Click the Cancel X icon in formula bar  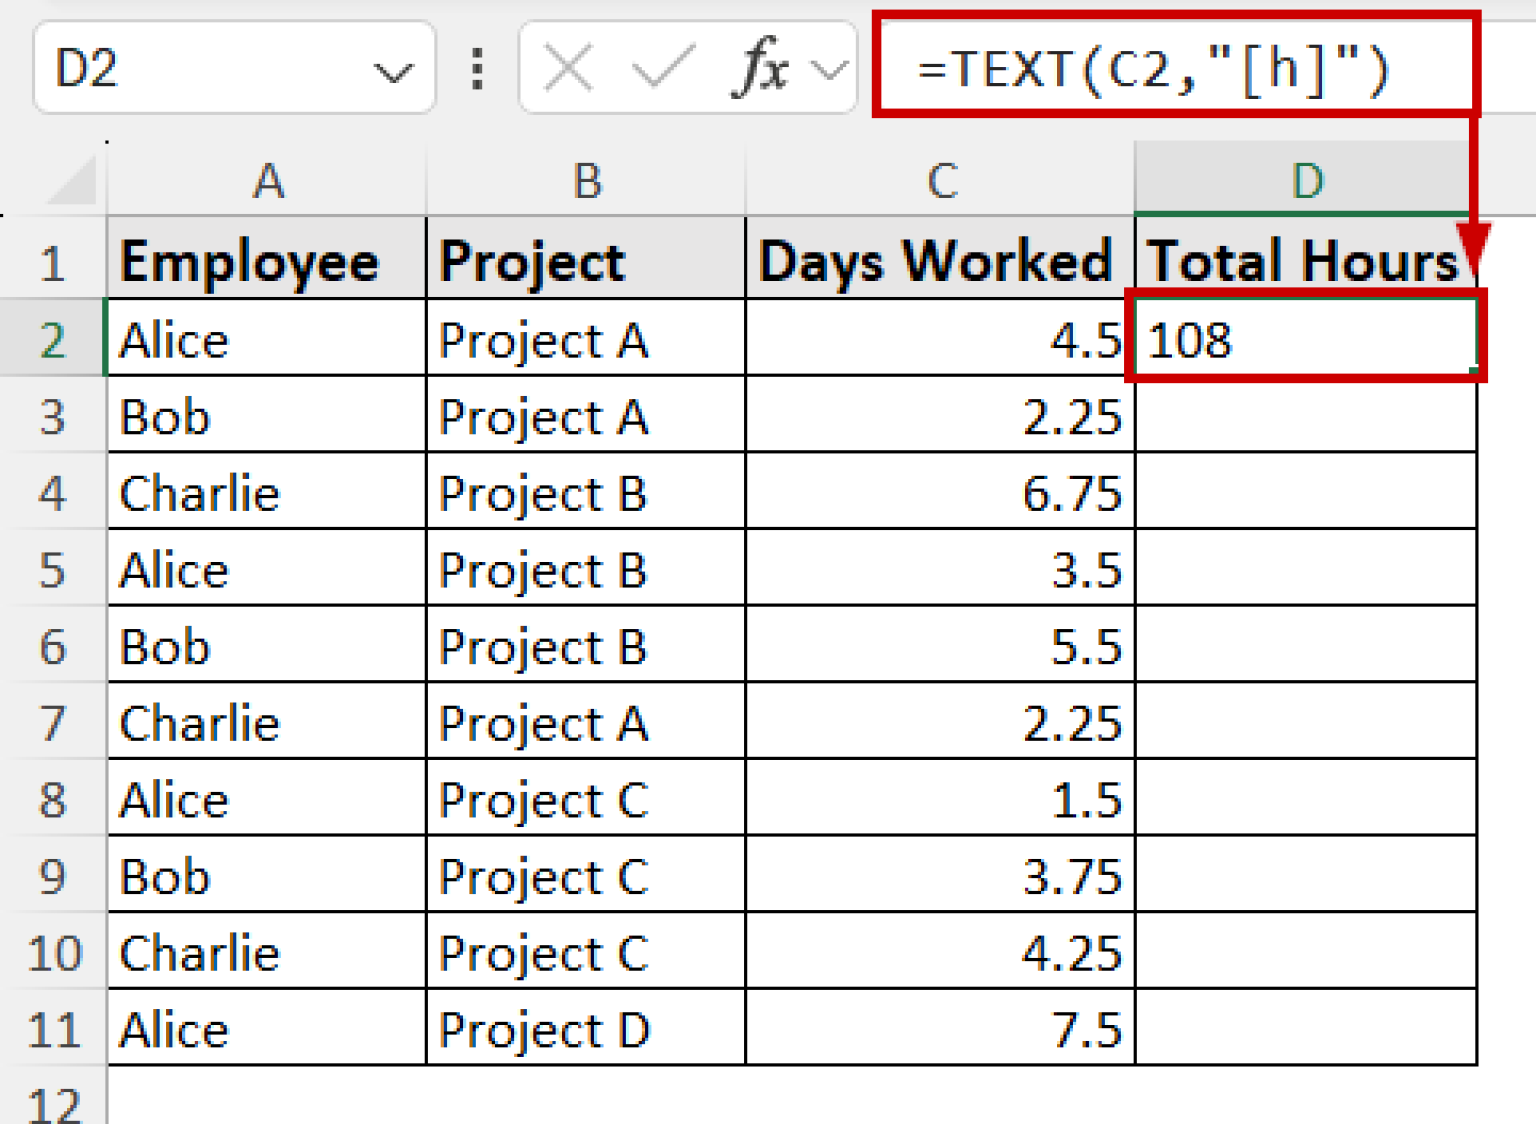565,68
